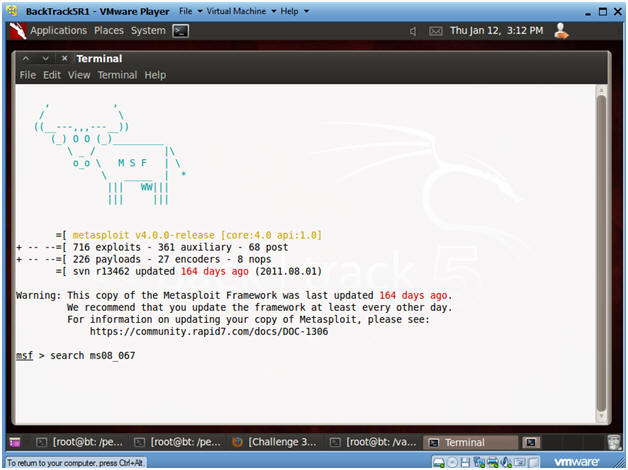
Task: Open the Virtual Machine dropdown menu
Action: [241, 11]
